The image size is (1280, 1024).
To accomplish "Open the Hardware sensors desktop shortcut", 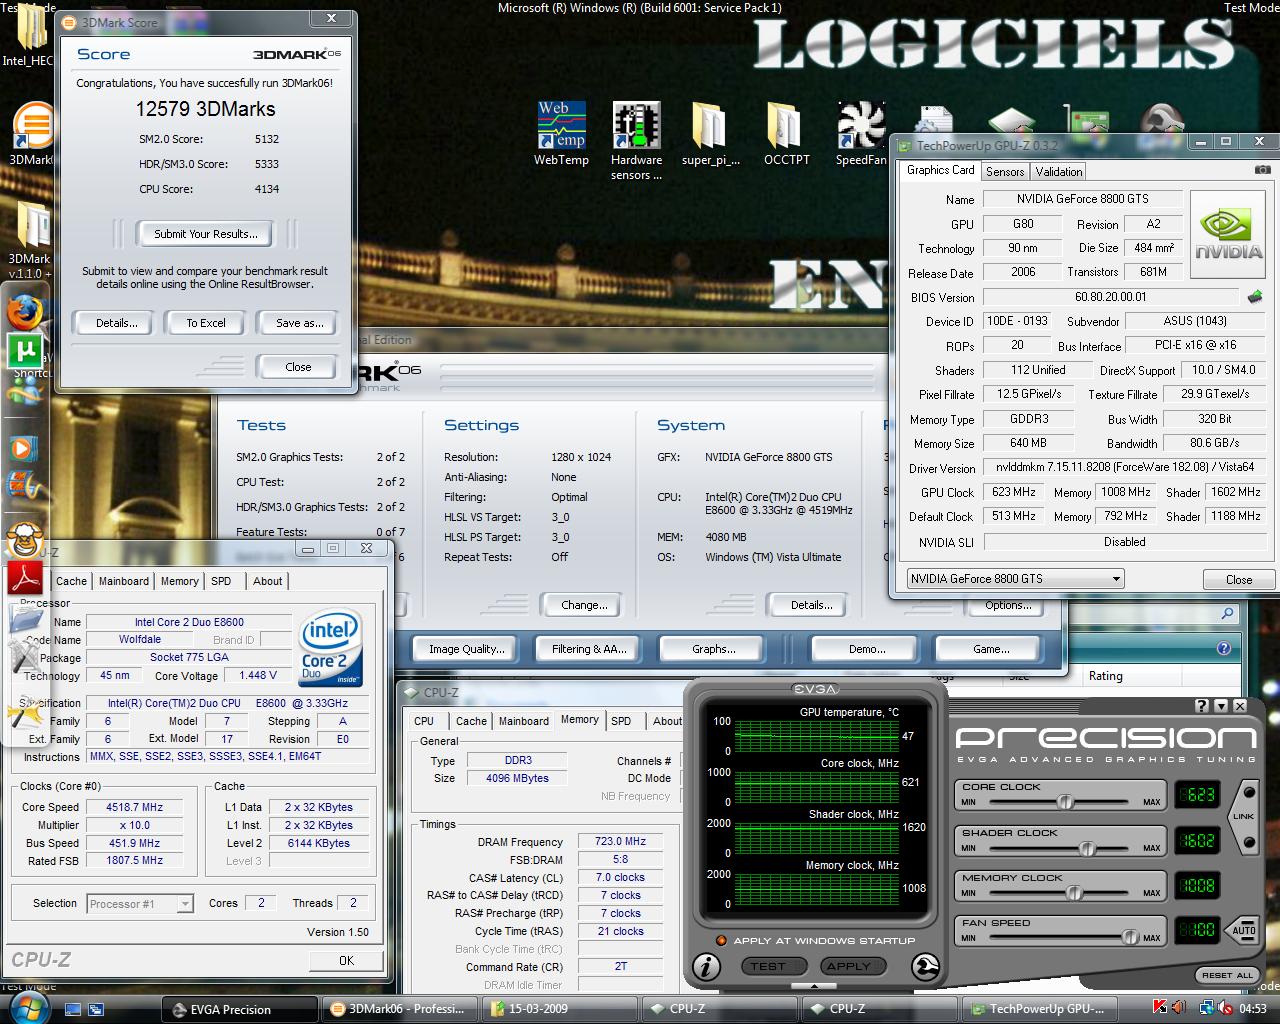I will [x=636, y=141].
